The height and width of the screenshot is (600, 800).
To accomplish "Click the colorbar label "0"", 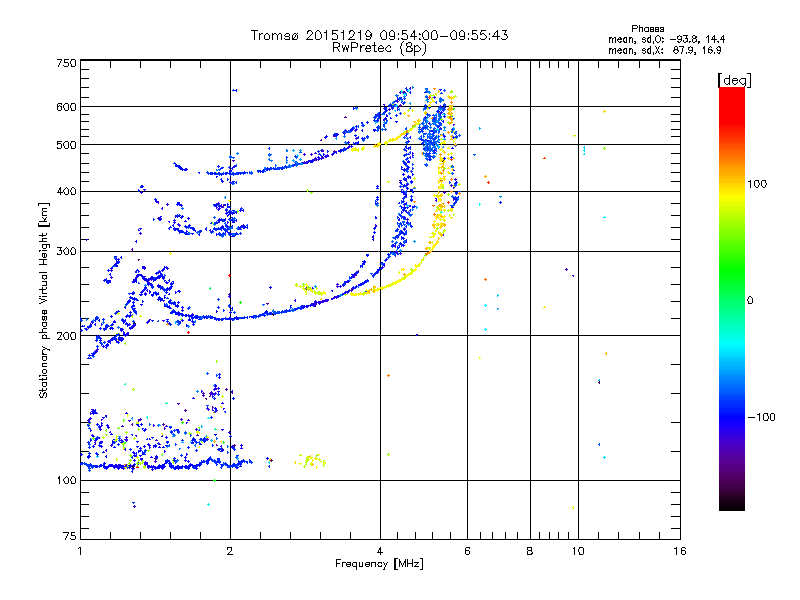I will tap(750, 301).
